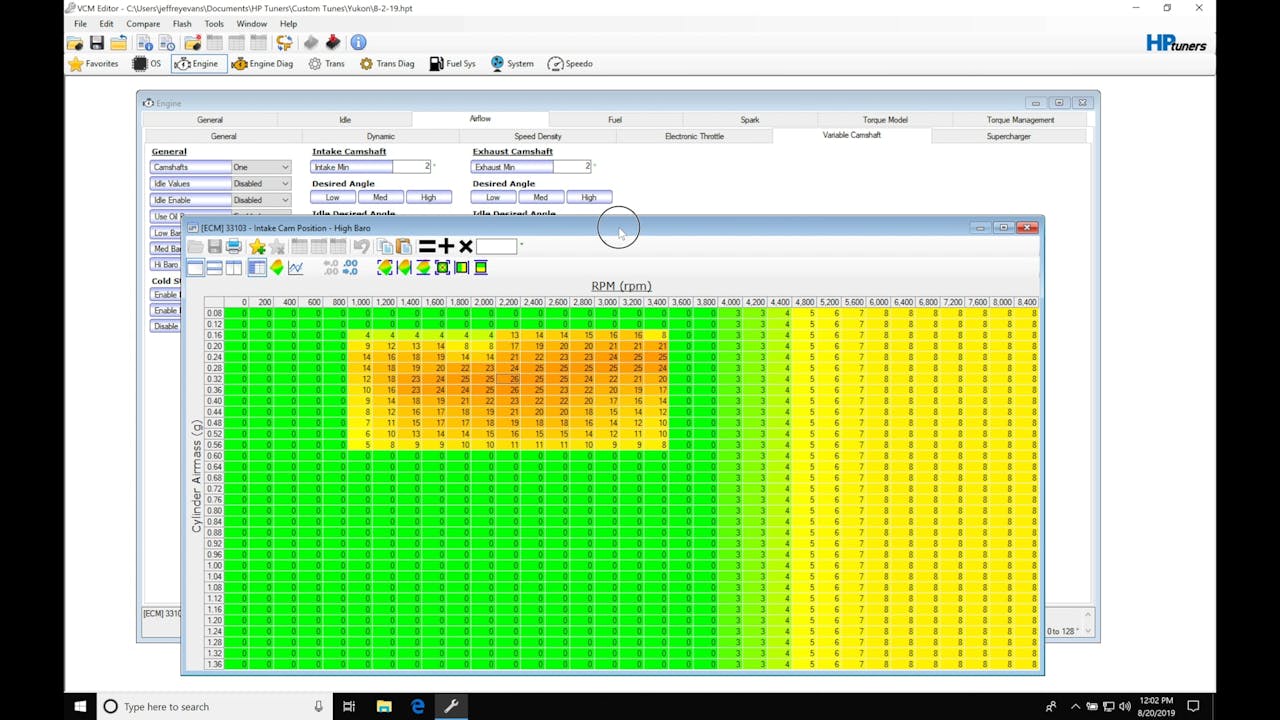This screenshot has height=720, width=1280.
Task: Click the plus add-value icon
Action: (446, 247)
